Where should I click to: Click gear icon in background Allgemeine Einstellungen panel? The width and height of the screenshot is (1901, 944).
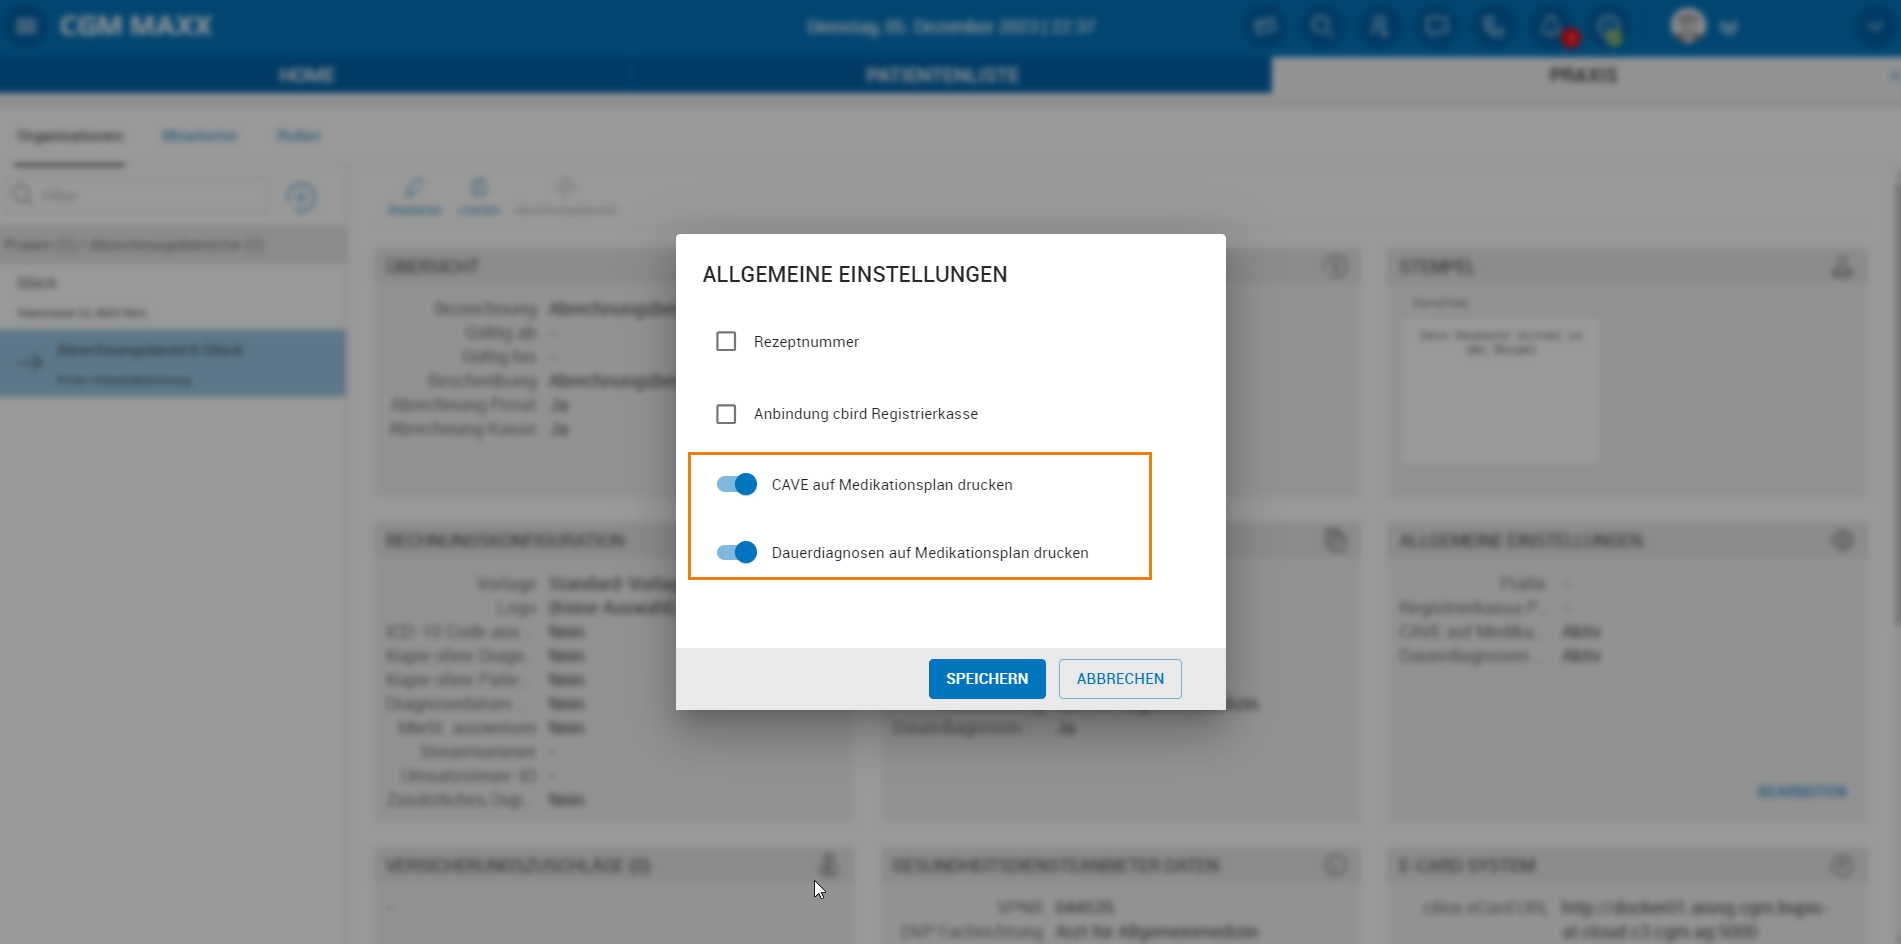point(1842,541)
